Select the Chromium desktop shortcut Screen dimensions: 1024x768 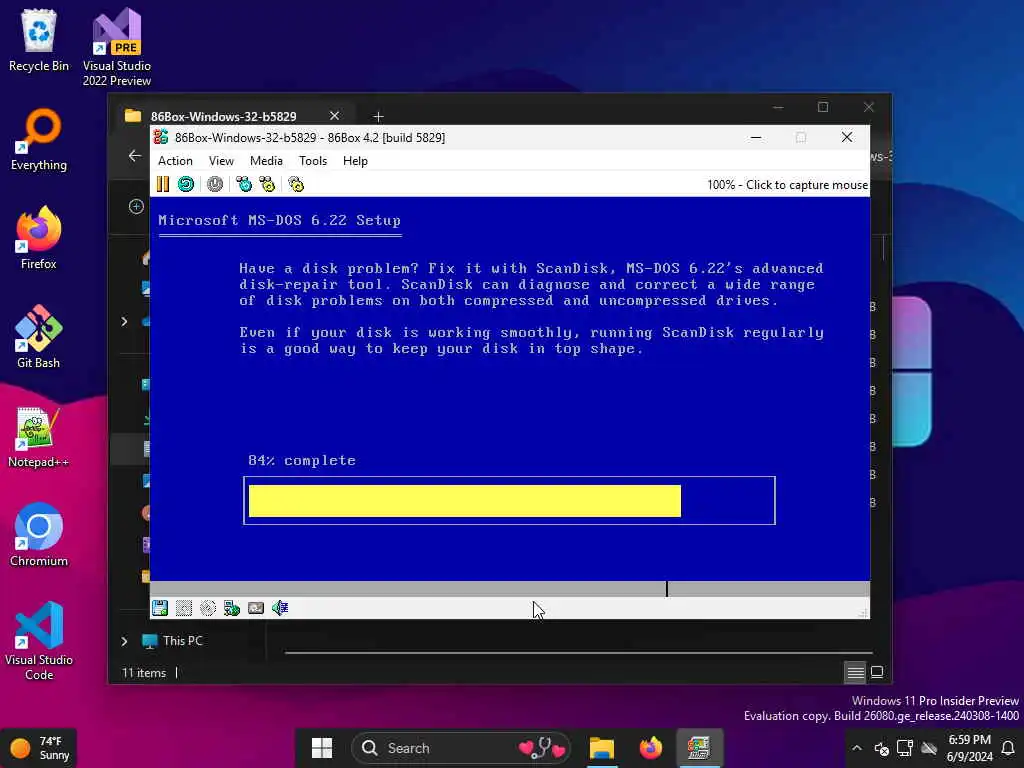(x=39, y=535)
